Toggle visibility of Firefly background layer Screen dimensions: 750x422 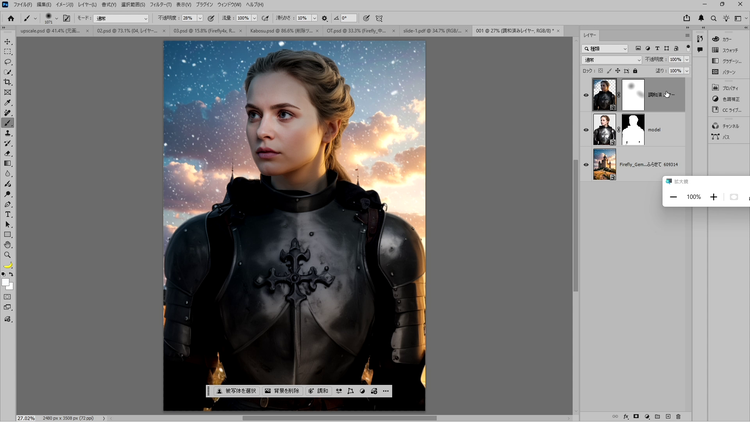tap(586, 164)
